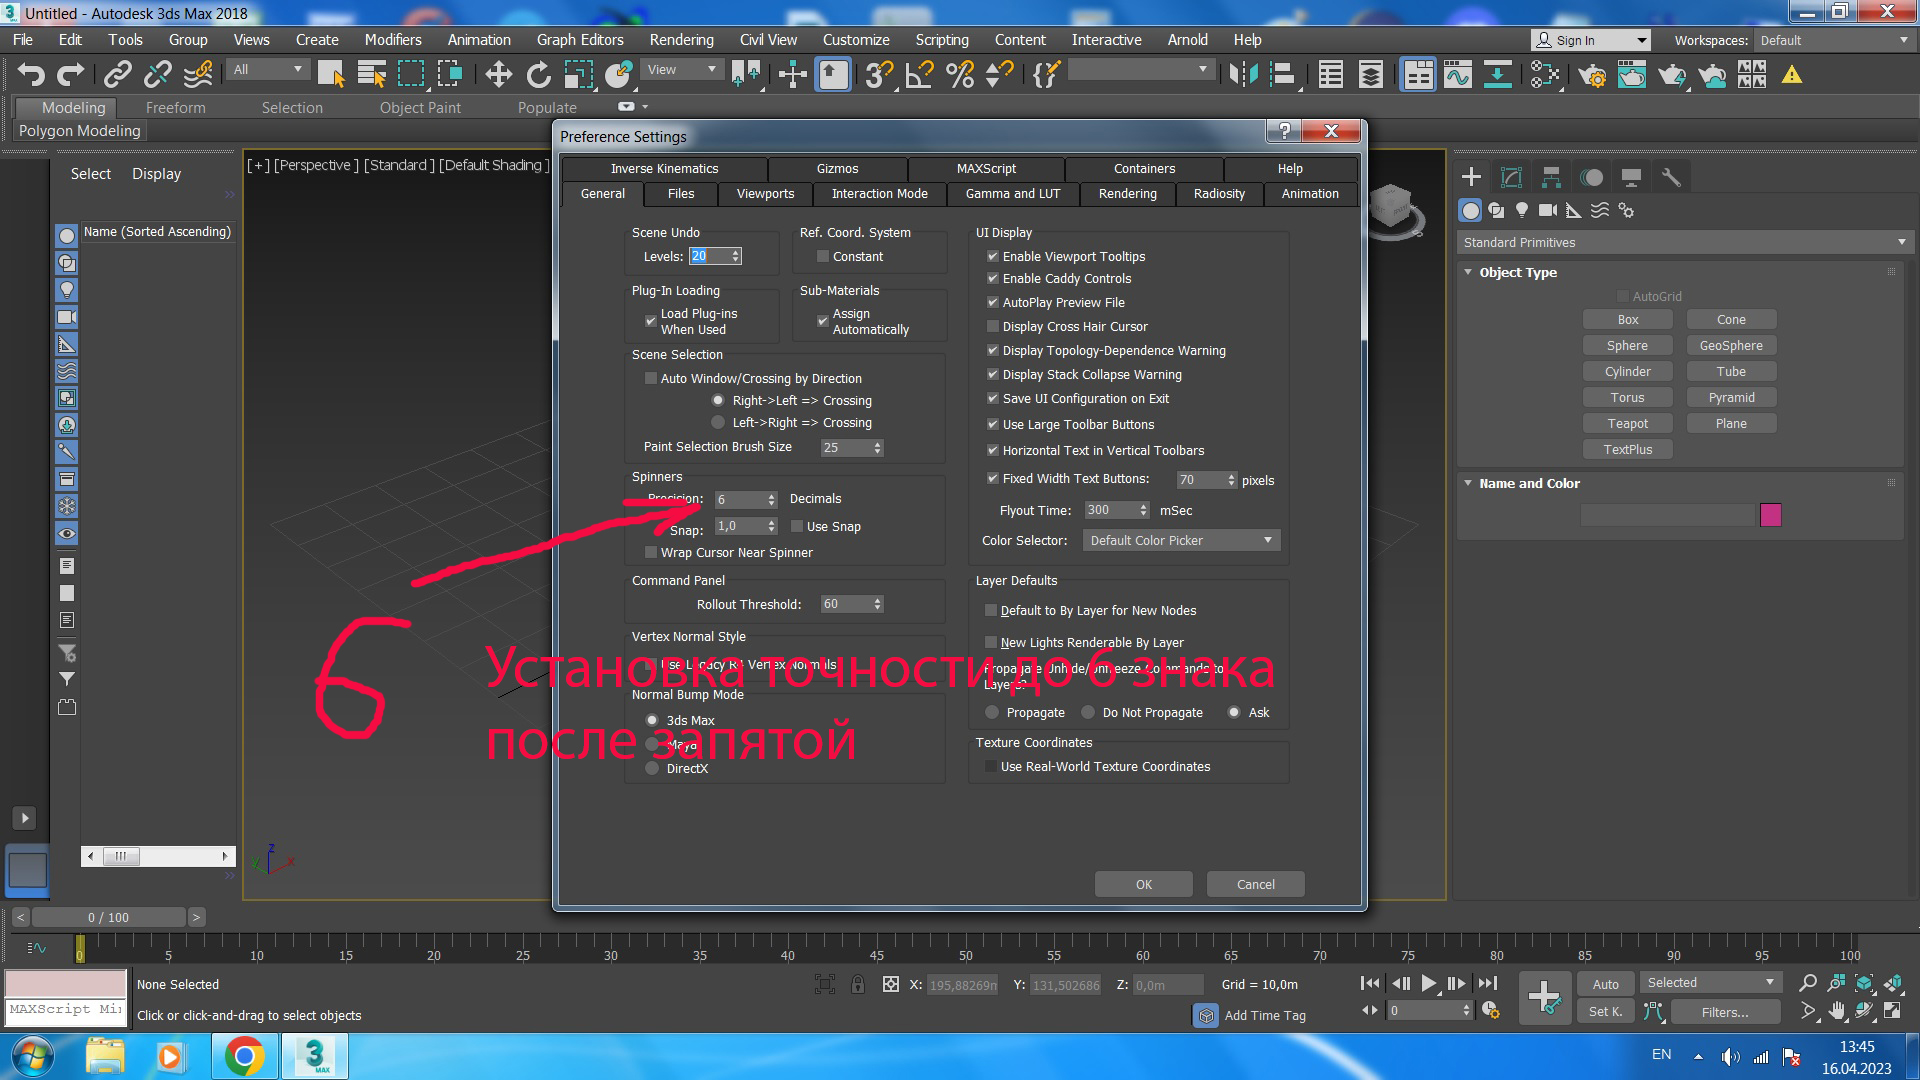Screen dimensions: 1920x1080
Task: Select Left->Right => Crossing radio option
Action: (718, 423)
